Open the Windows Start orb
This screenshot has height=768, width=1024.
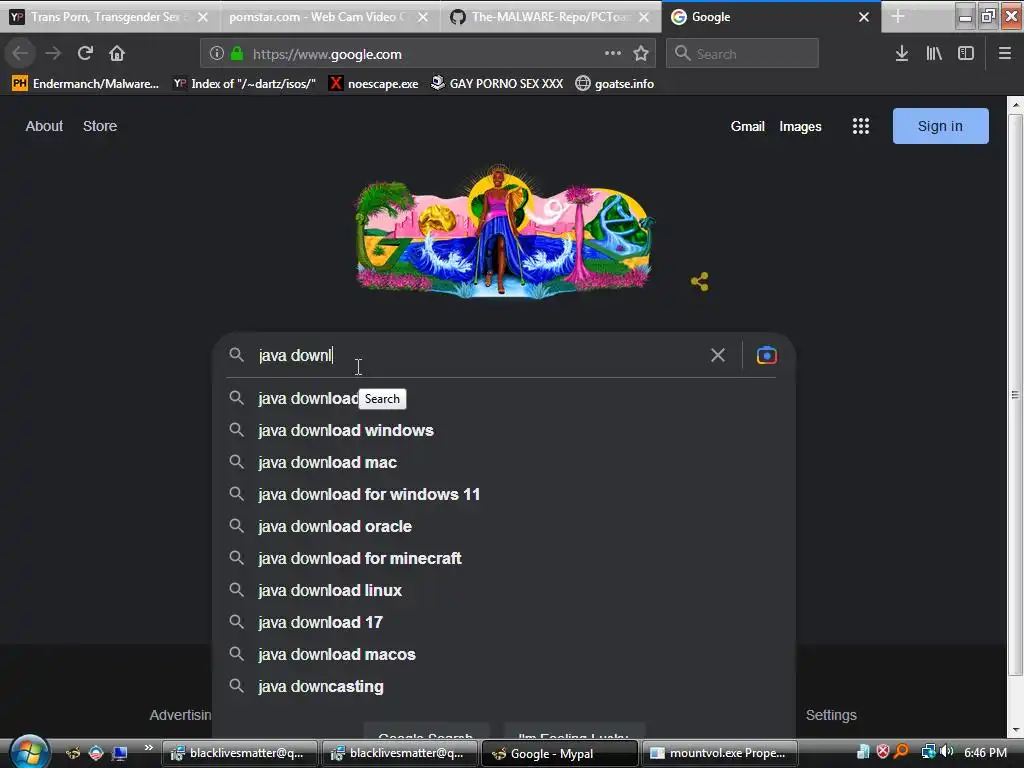coord(28,752)
